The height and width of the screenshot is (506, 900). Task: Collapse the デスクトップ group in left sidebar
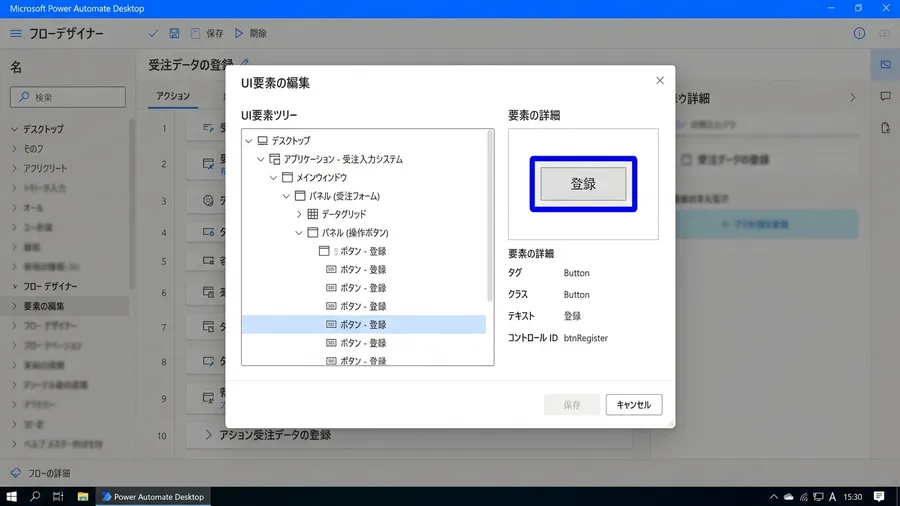click(x=14, y=130)
